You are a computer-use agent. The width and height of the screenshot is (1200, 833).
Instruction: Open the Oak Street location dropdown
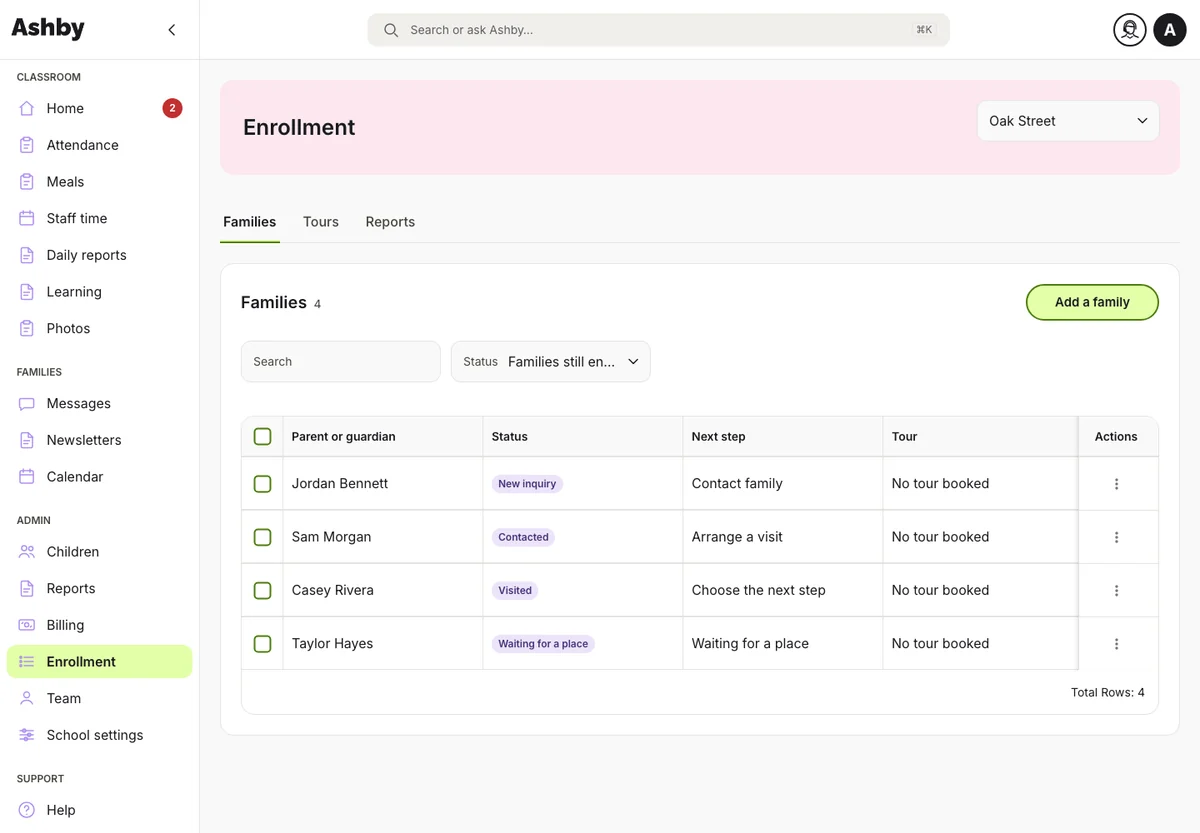point(1068,121)
